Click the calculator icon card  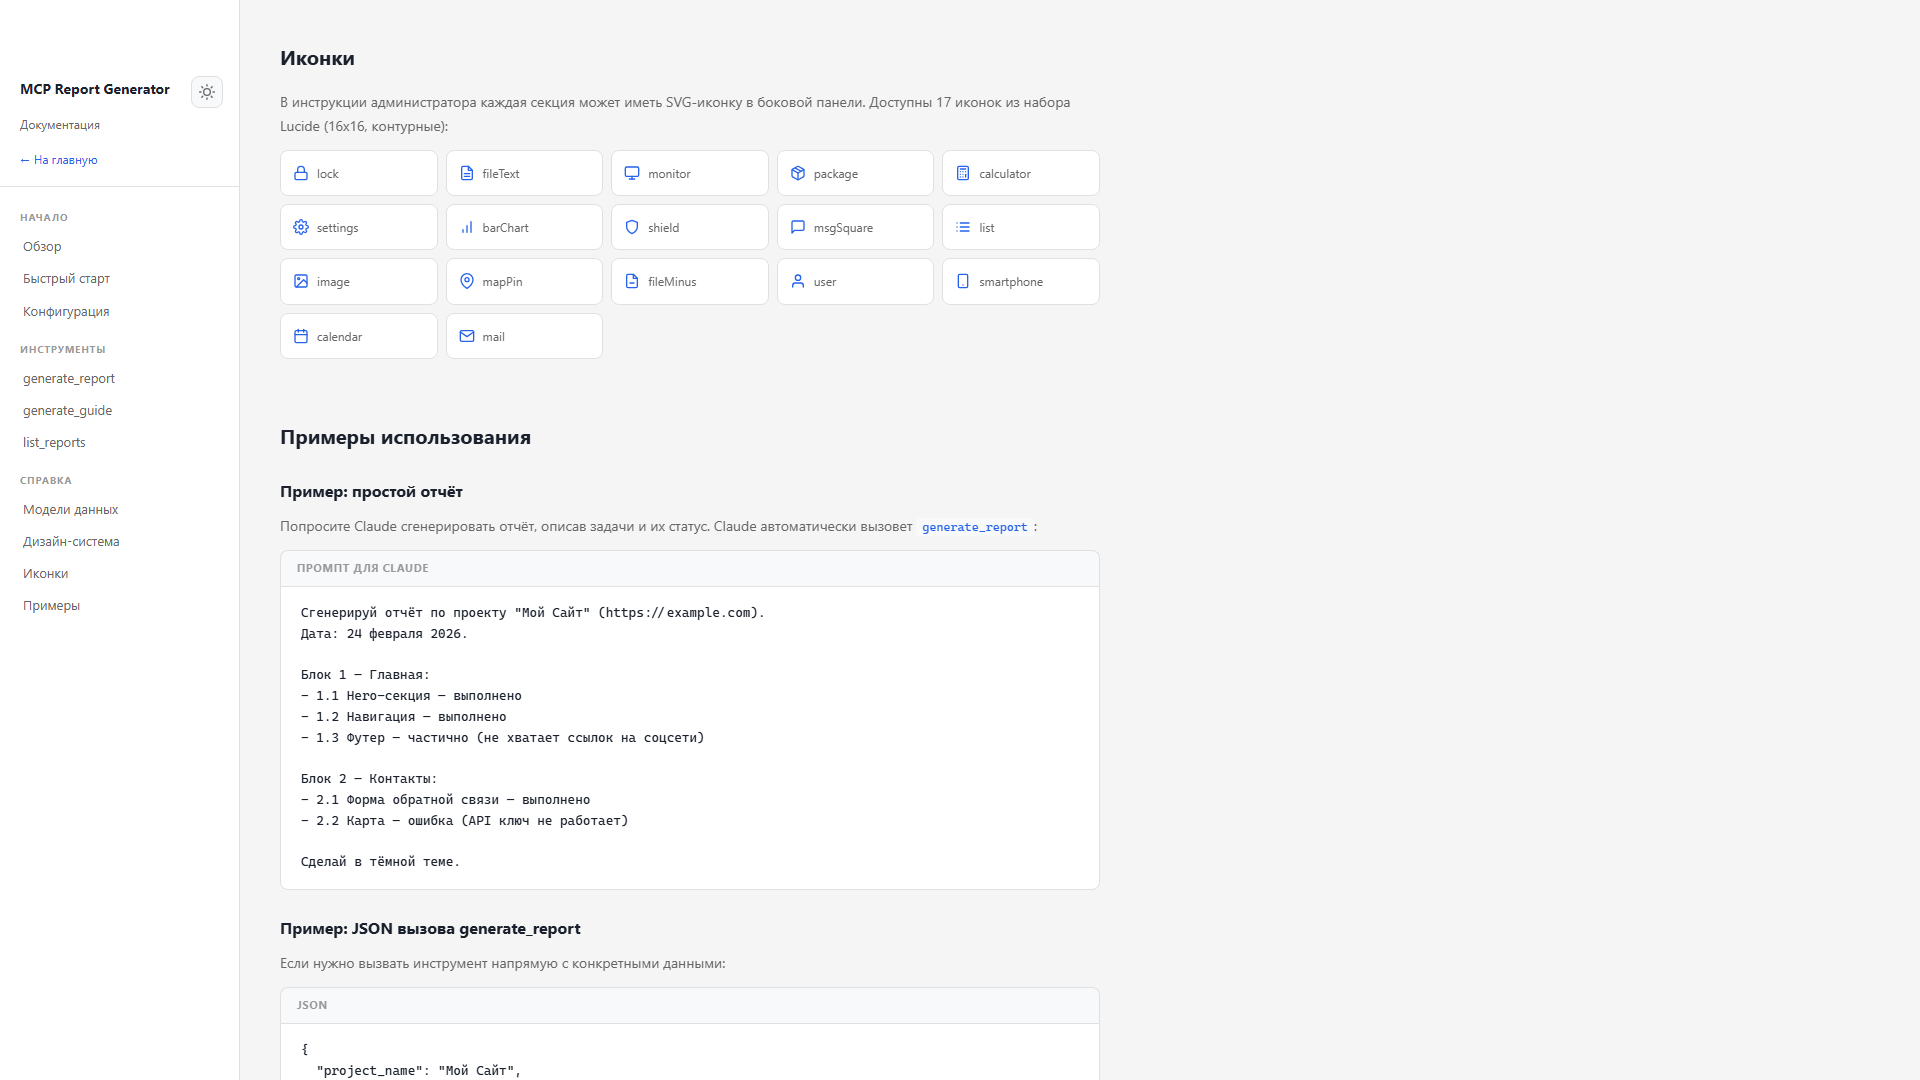click(1020, 173)
